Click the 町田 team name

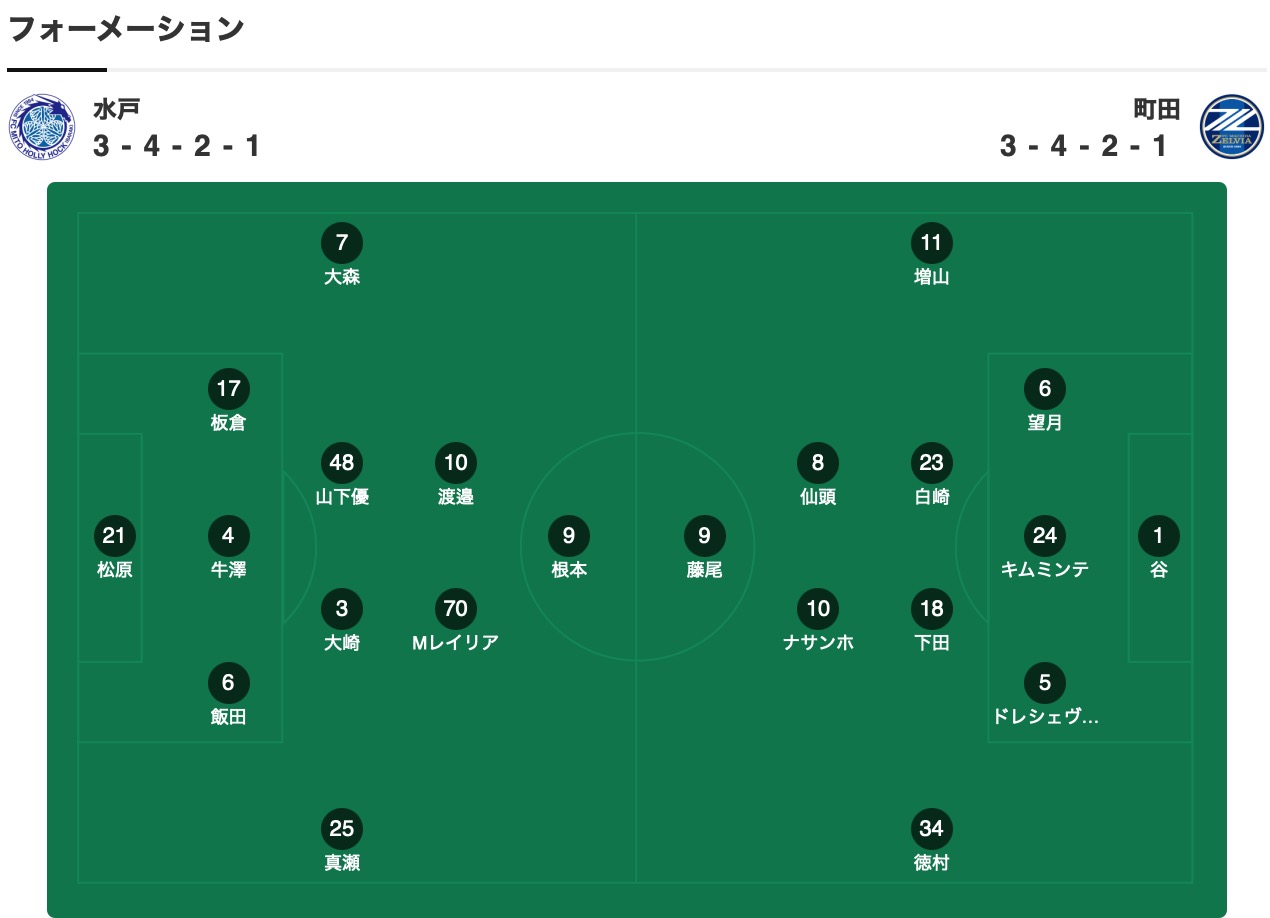point(1156,108)
